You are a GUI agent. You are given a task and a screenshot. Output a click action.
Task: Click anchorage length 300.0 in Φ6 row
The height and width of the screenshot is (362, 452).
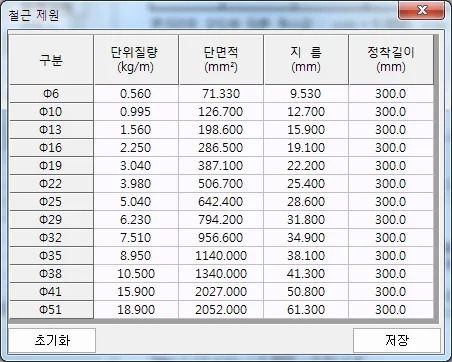coord(391,94)
